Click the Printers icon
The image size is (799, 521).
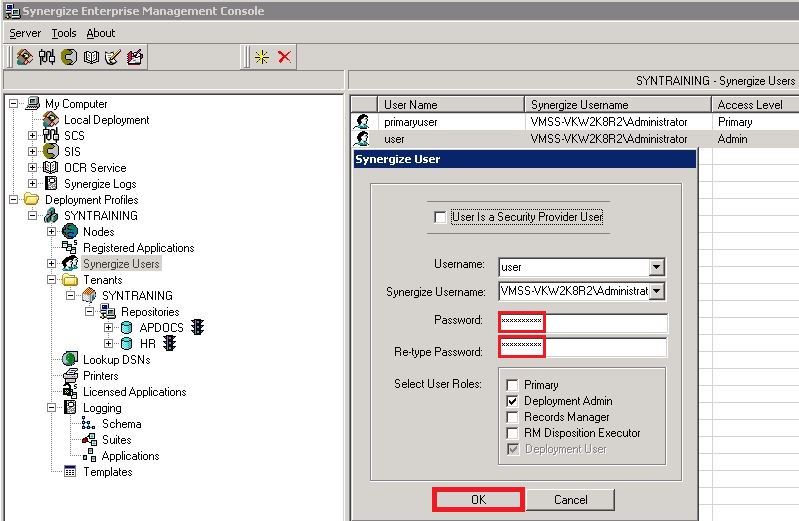point(70,376)
